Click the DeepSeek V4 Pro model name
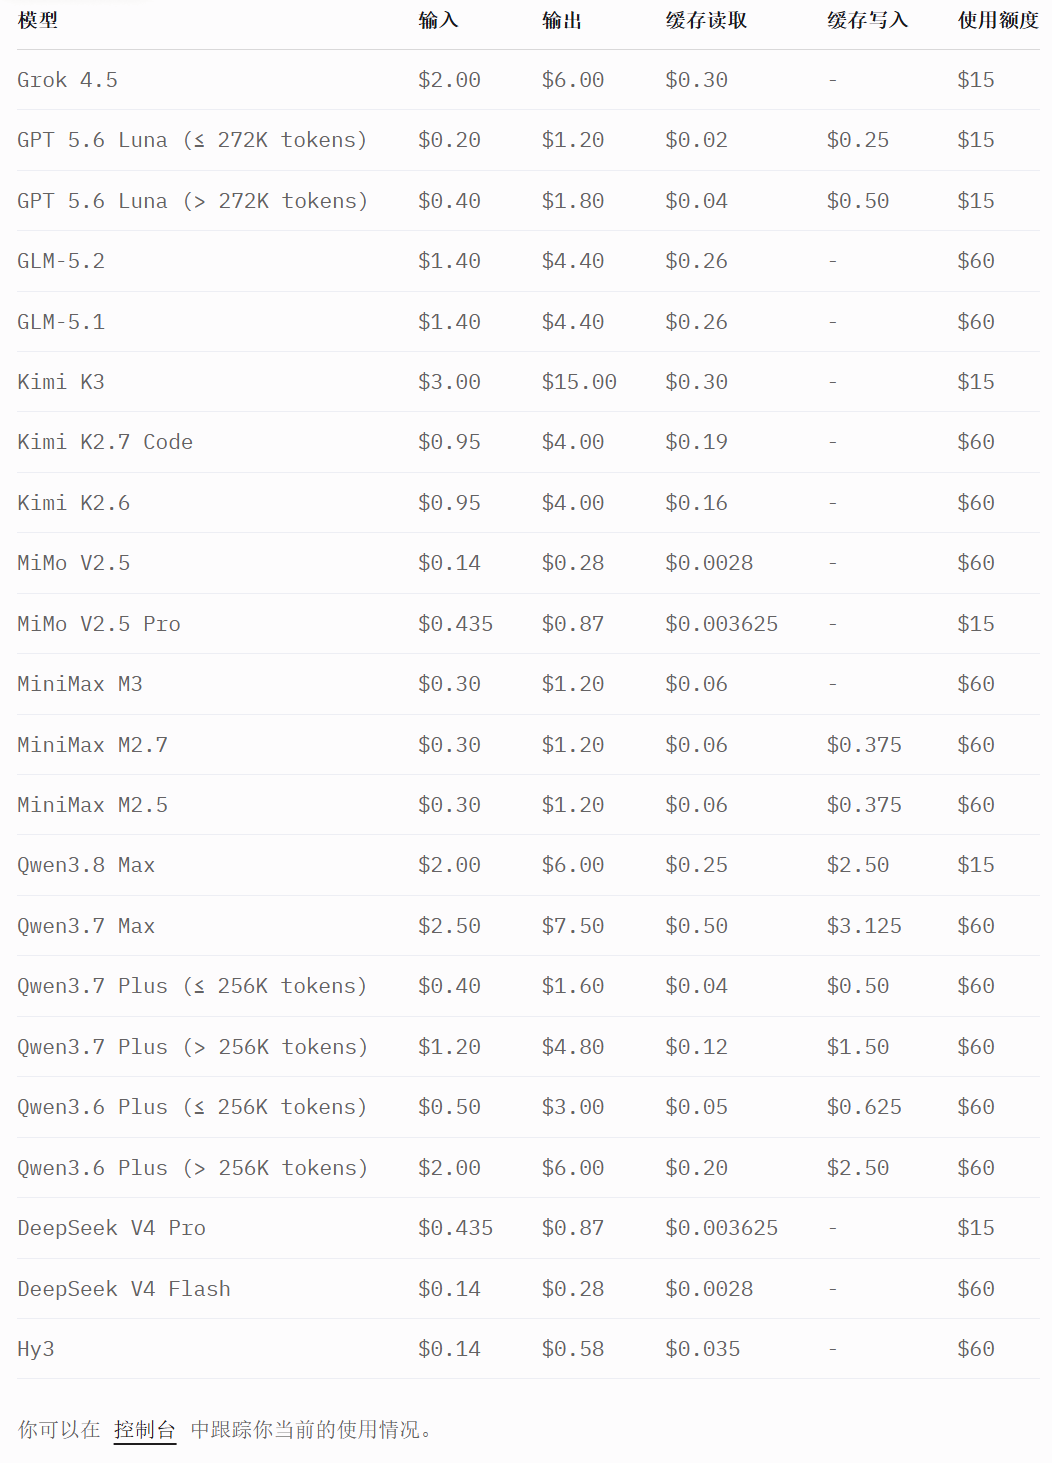 tap(112, 1228)
